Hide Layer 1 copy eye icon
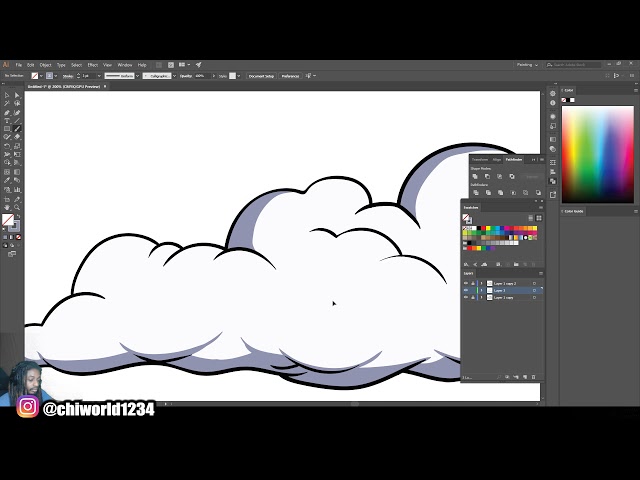This screenshot has width=640, height=480. pyautogui.click(x=466, y=298)
